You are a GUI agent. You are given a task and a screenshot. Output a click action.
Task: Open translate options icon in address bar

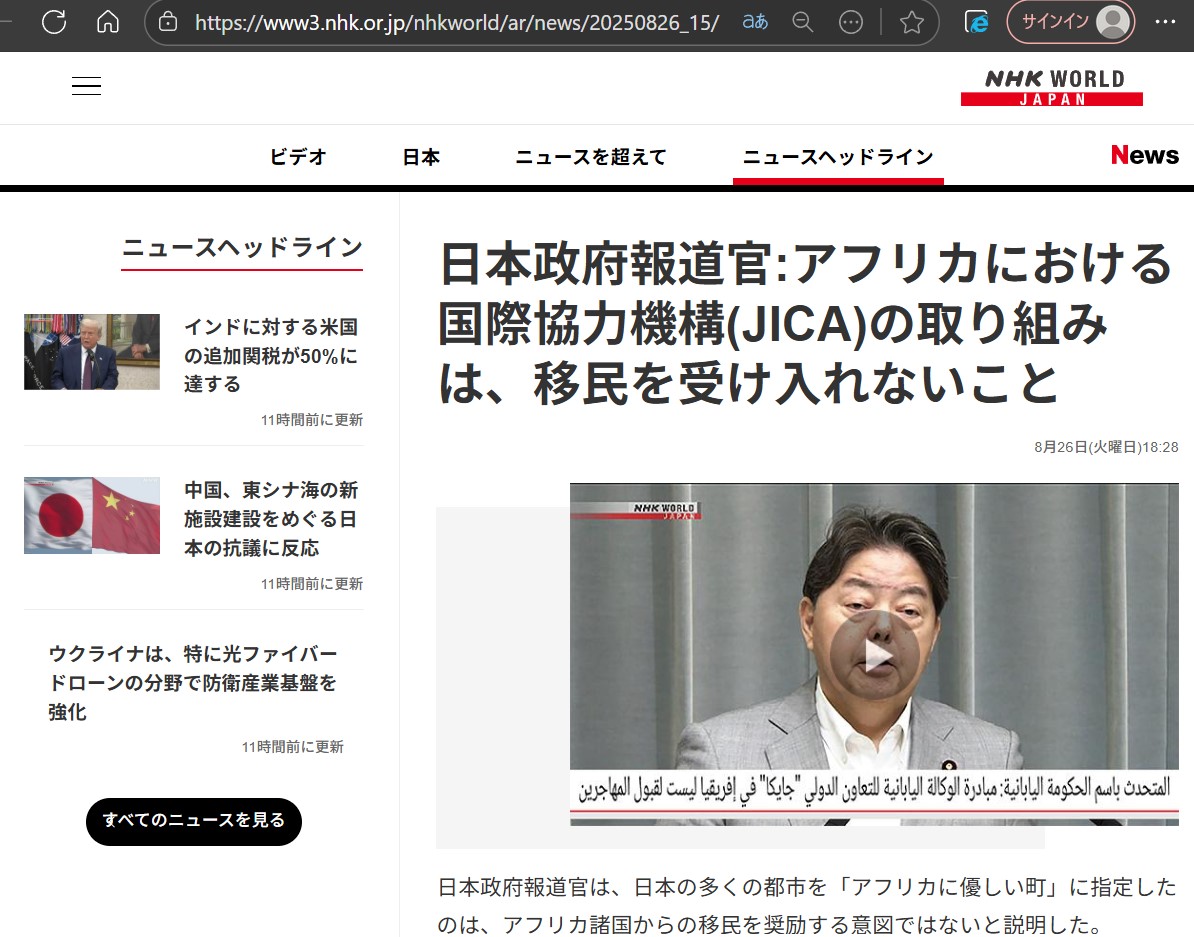pos(755,21)
